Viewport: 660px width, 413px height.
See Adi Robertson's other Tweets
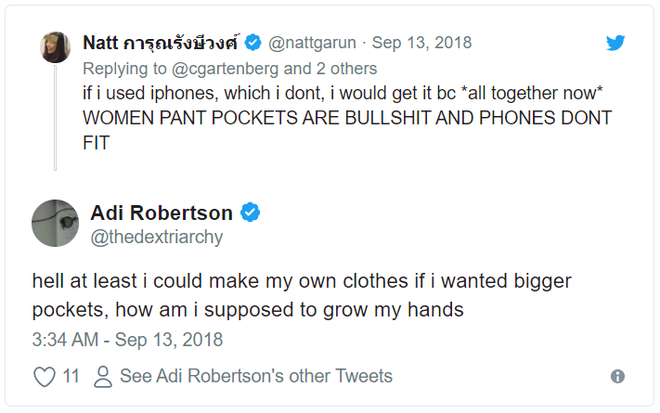click(256, 377)
